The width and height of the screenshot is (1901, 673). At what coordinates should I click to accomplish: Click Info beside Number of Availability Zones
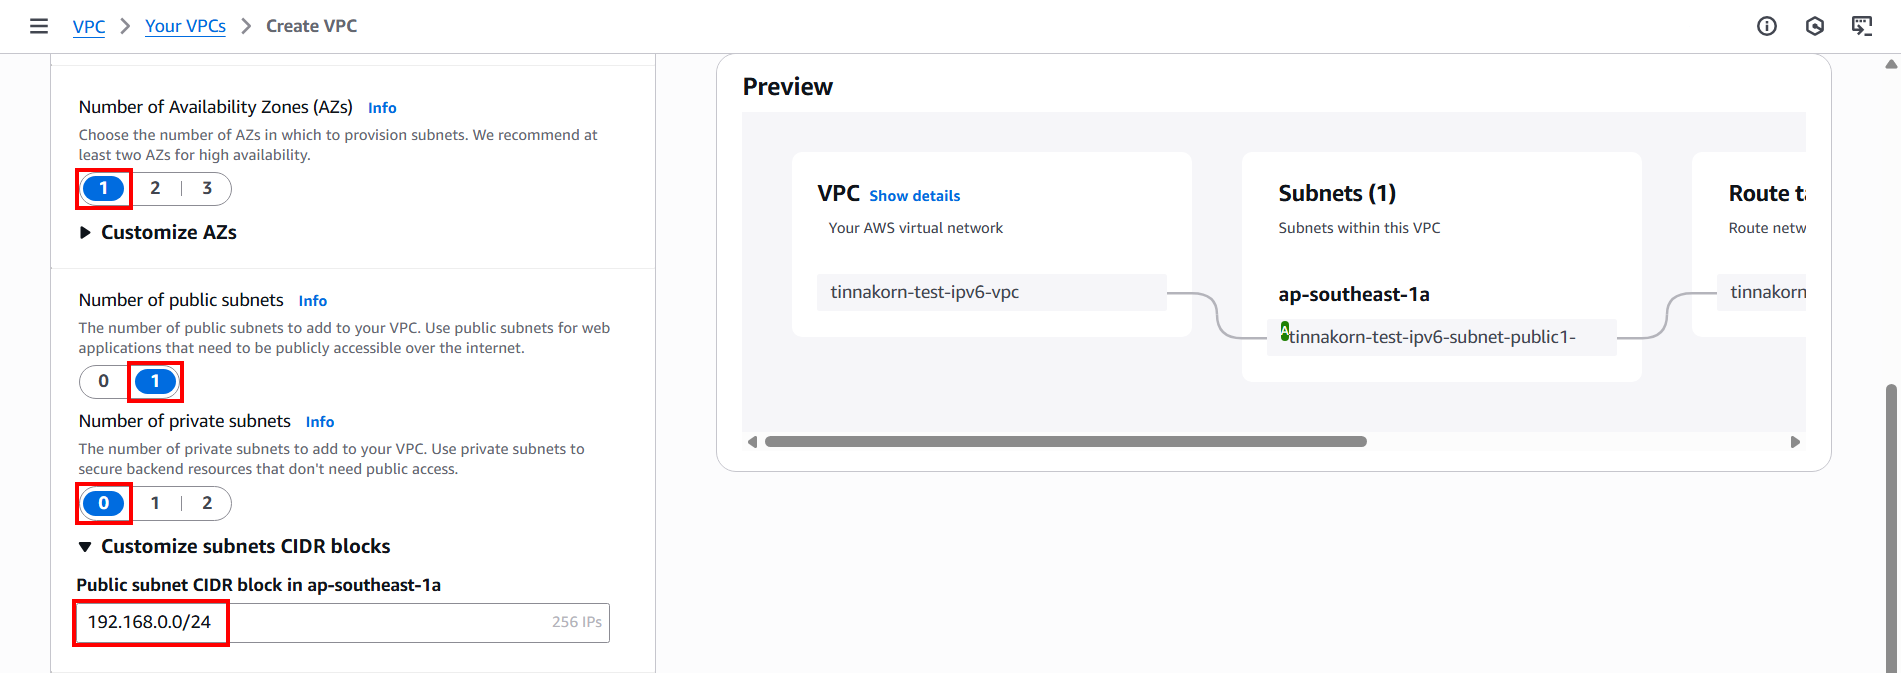[x=381, y=107]
